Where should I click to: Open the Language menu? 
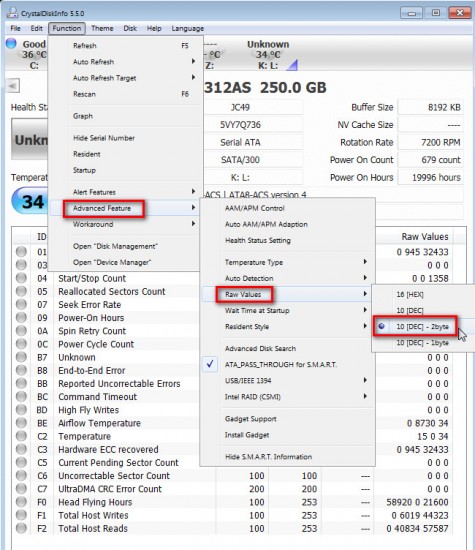tap(188, 28)
